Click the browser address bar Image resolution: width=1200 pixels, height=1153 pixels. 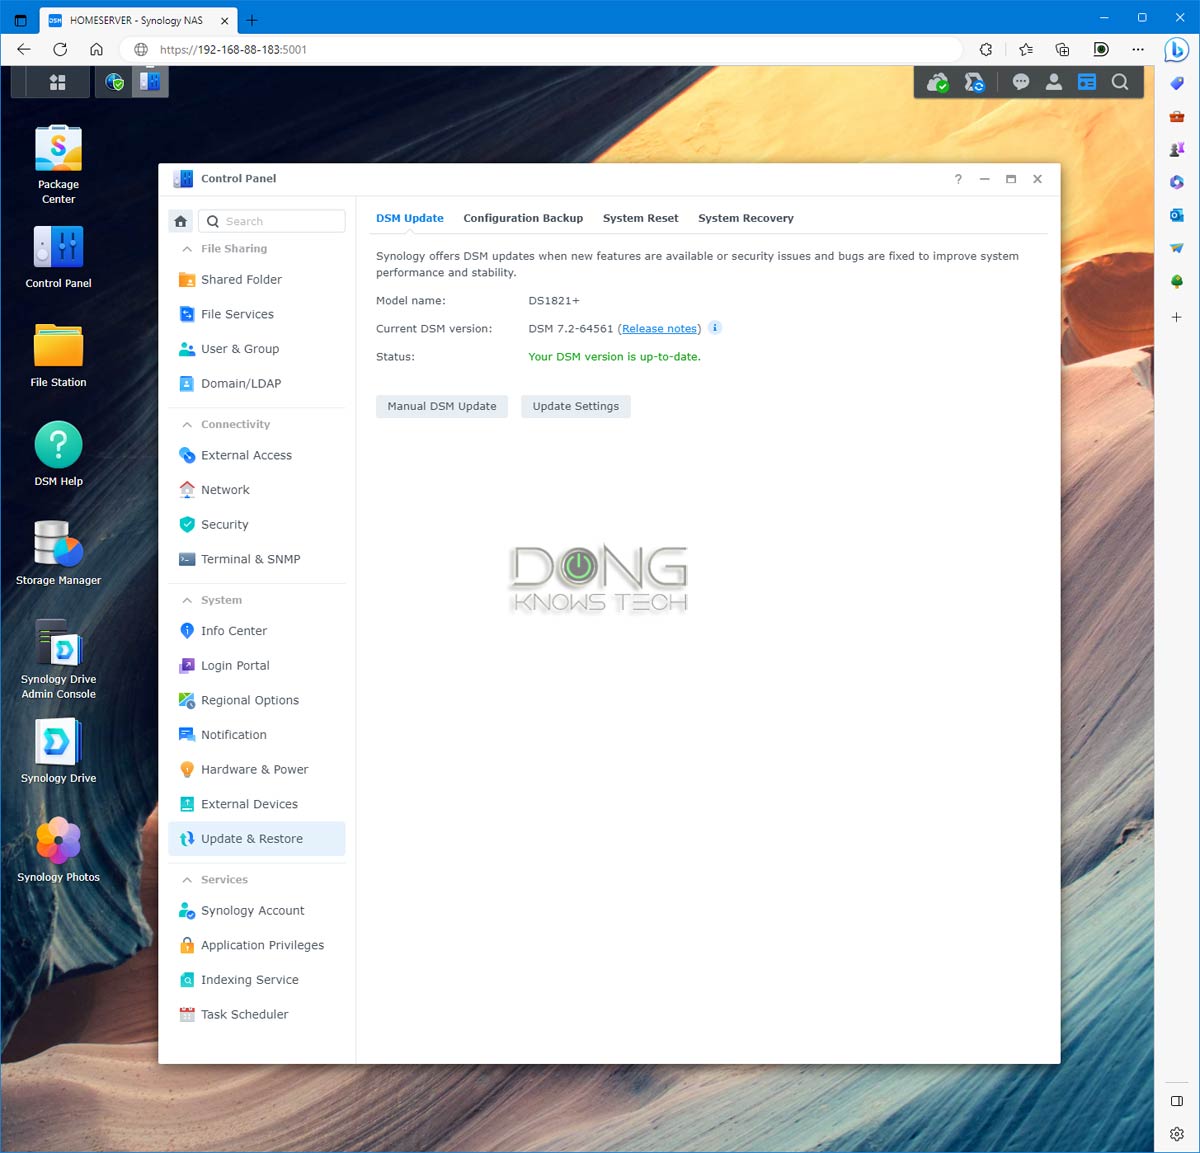(540, 49)
